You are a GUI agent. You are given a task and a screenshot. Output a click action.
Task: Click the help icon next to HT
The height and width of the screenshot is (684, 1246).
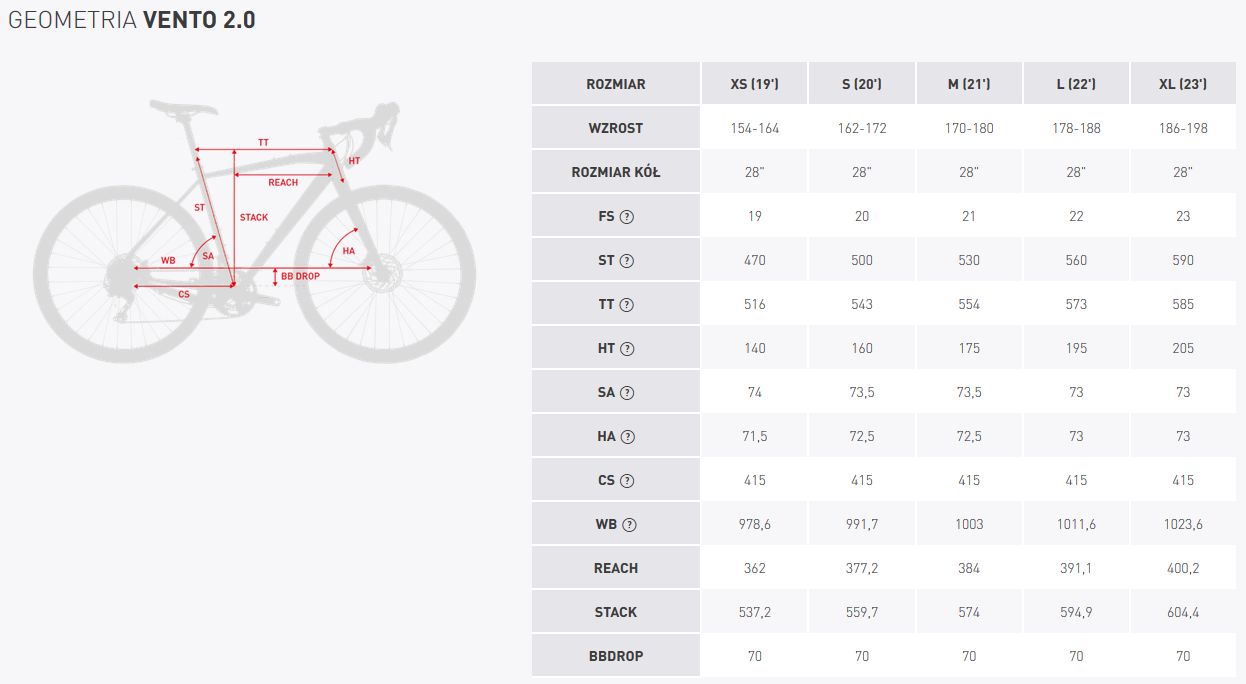click(x=627, y=348)
